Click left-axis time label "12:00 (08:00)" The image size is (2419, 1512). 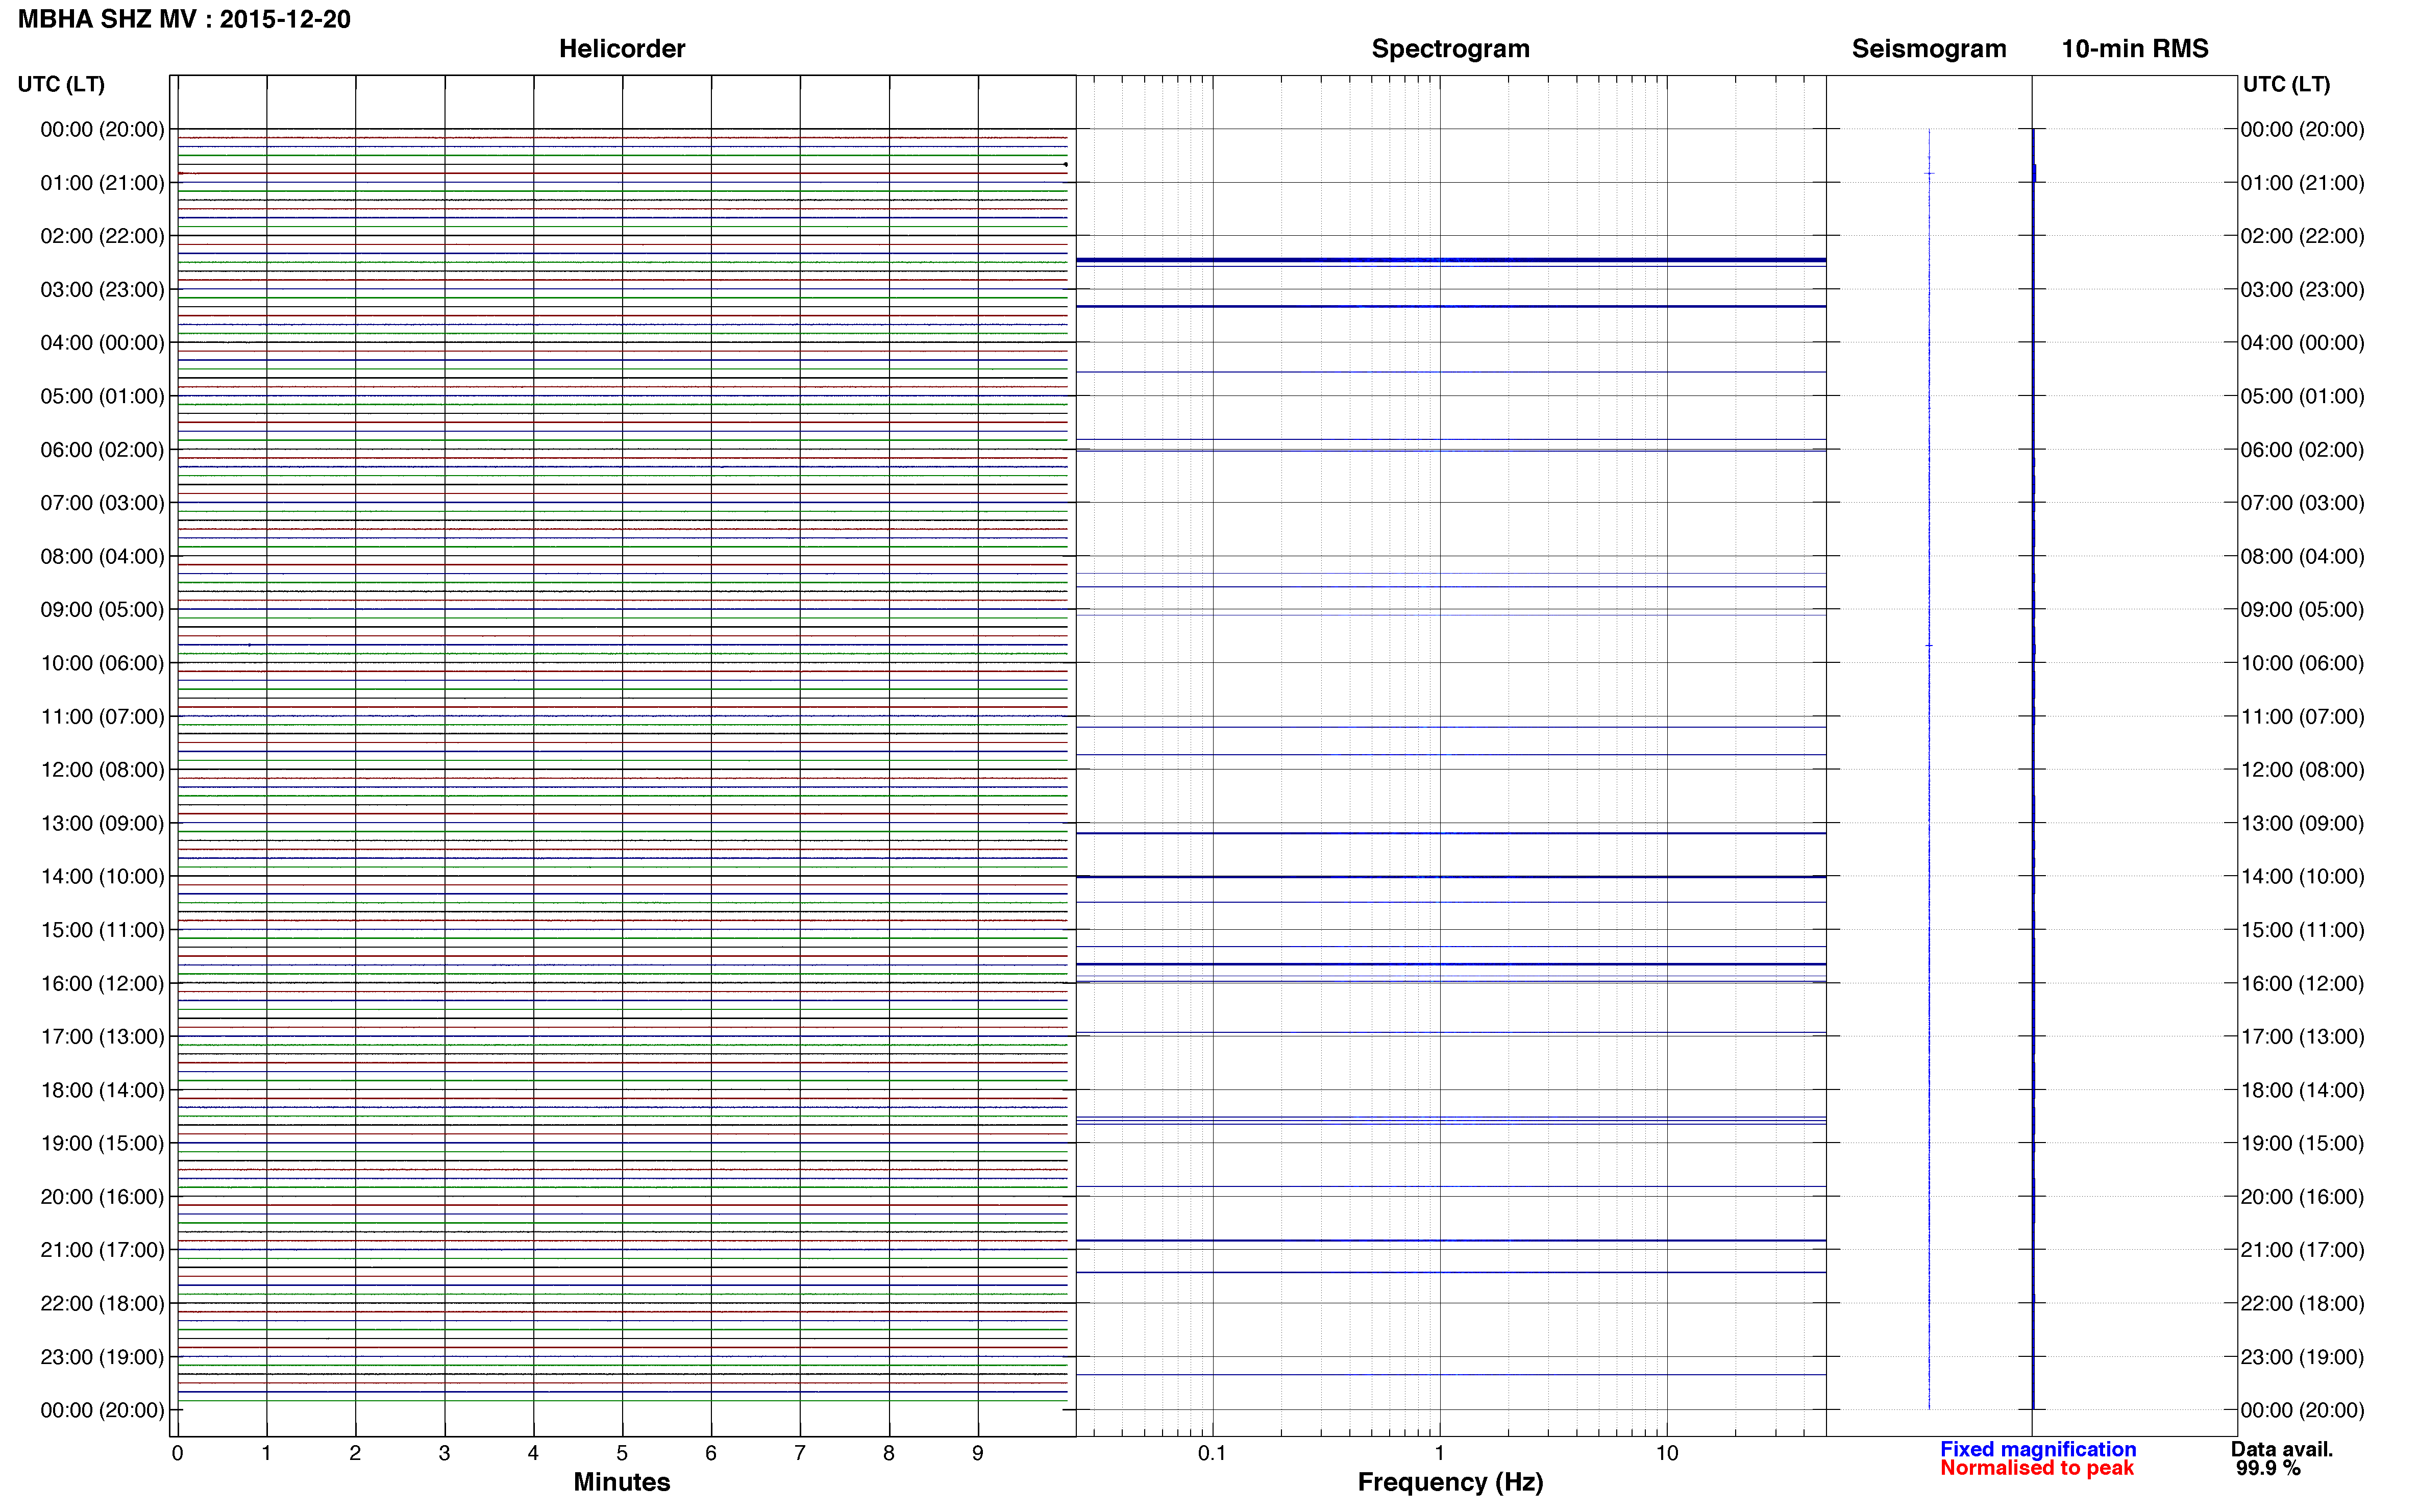click(x=102, y=770)
